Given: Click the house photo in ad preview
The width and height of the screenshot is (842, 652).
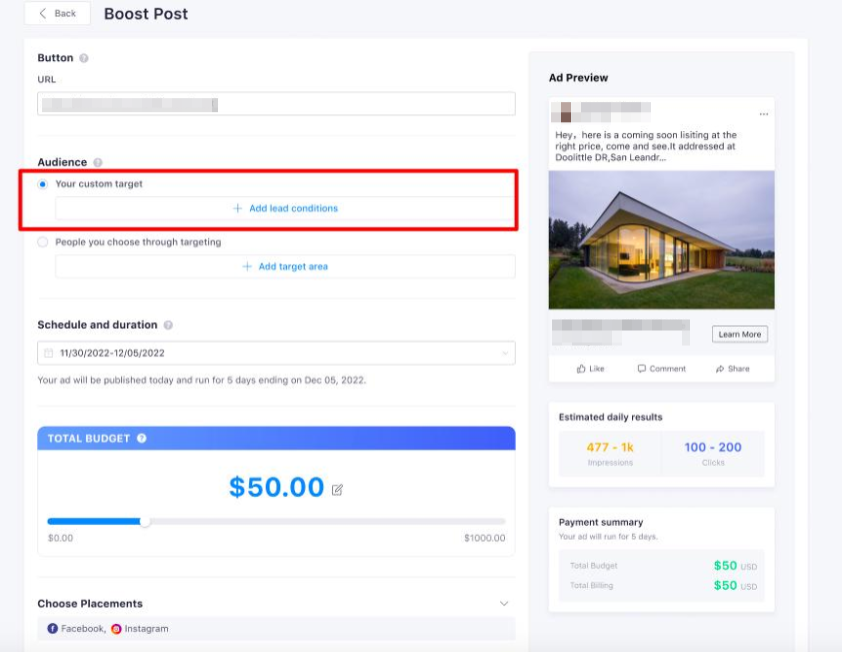Looking at the screenshot, I should 661,240.
